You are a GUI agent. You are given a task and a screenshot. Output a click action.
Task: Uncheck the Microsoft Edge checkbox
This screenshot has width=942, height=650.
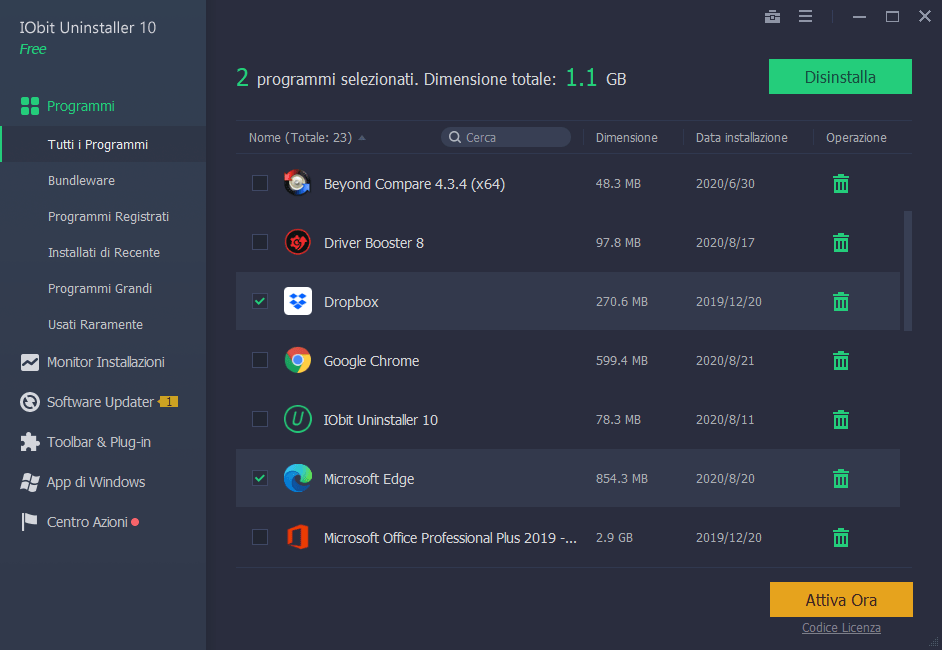260,478
